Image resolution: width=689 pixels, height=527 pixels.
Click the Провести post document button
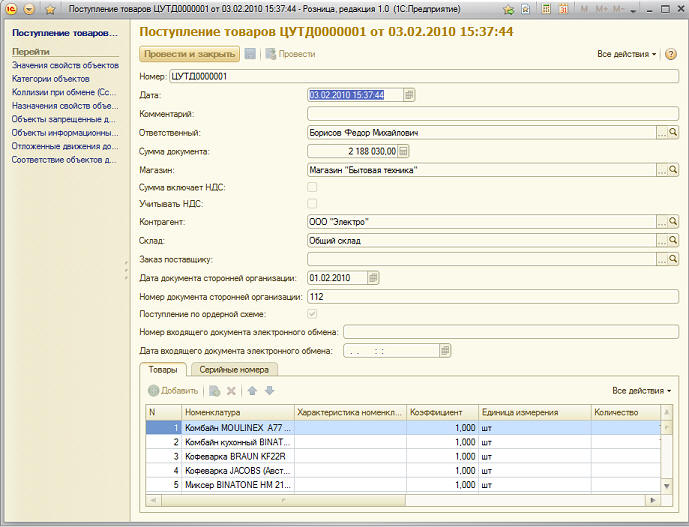(x=290, y=54)
